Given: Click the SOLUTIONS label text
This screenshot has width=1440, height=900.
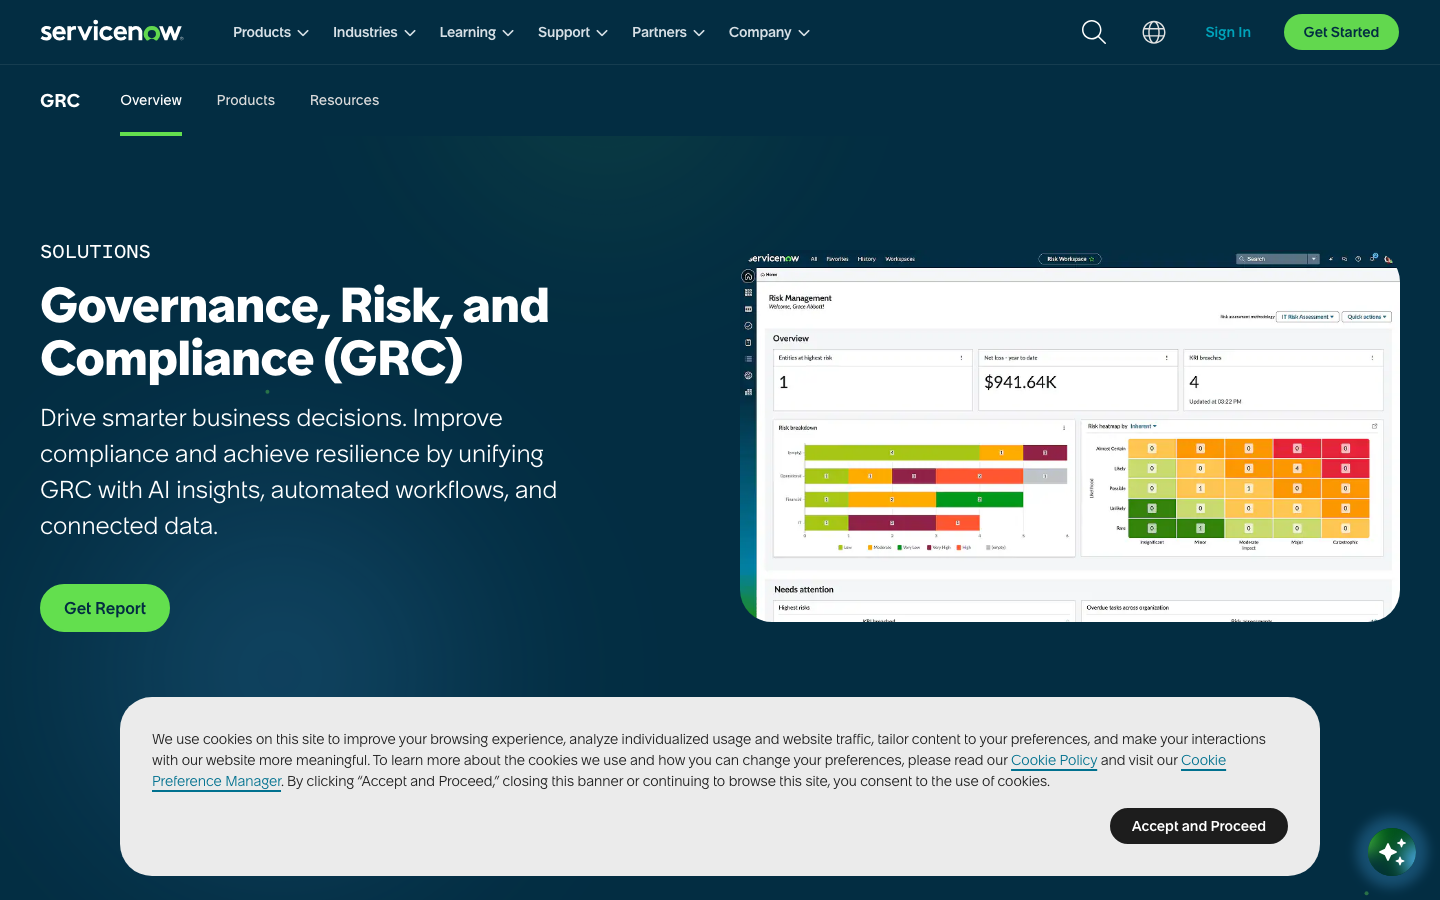Looking at the screenshot, I should 95,252.
